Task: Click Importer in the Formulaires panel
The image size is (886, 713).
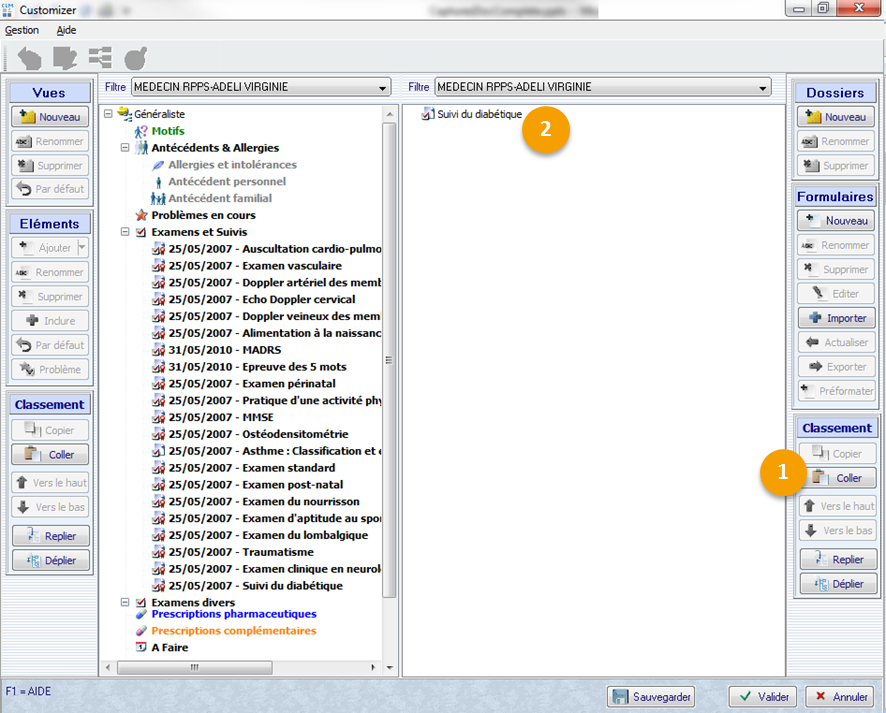Action: point(837,318)
